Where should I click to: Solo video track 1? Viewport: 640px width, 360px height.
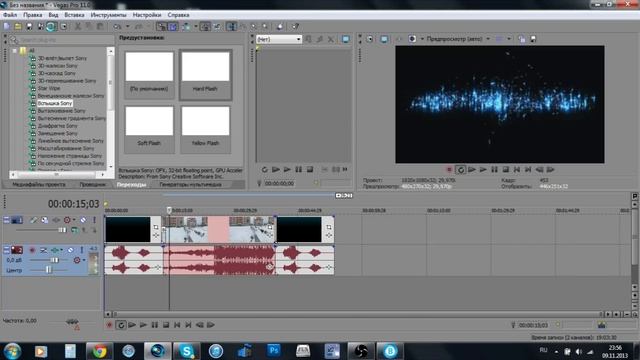(x=94, y=220)
